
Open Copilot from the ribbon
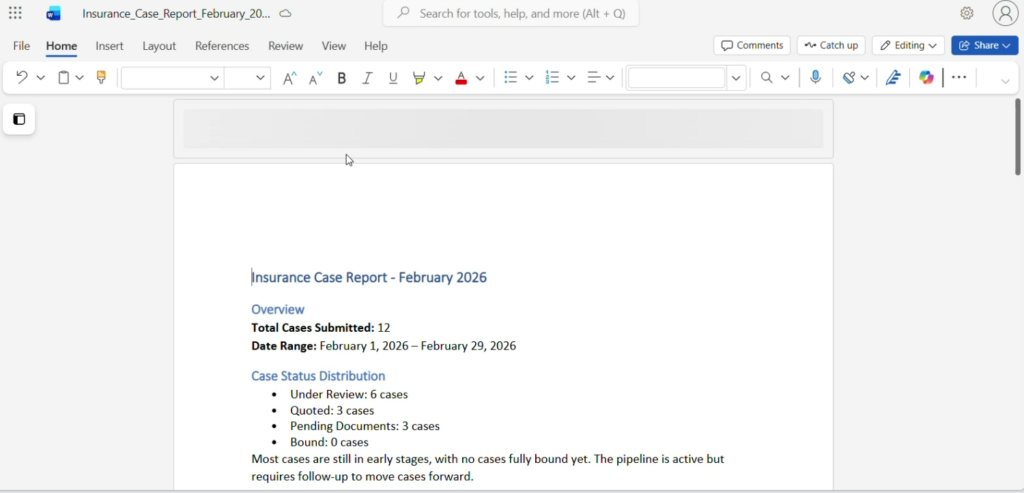coord(927,78)
